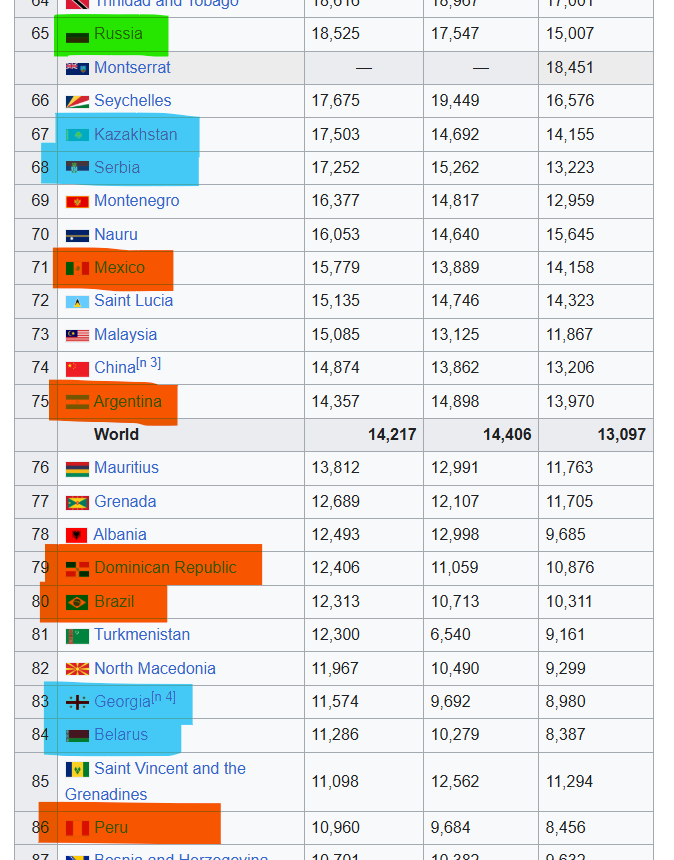This screenshot has width=674, height=860.
Task: Click the Albania flag icon
Action: click(x=76, y=535)
